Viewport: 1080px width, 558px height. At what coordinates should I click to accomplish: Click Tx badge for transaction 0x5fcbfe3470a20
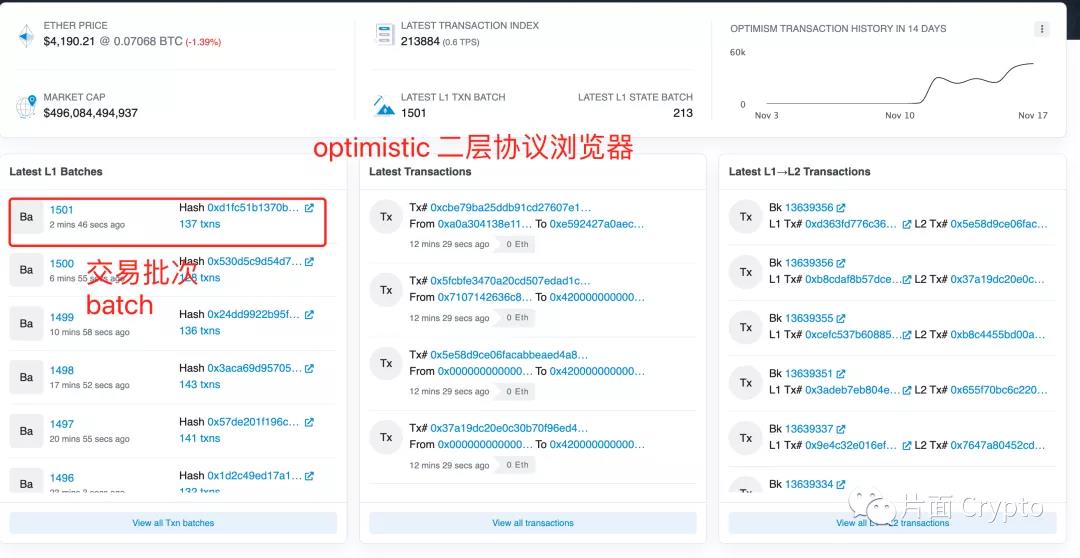coord(386,290)
